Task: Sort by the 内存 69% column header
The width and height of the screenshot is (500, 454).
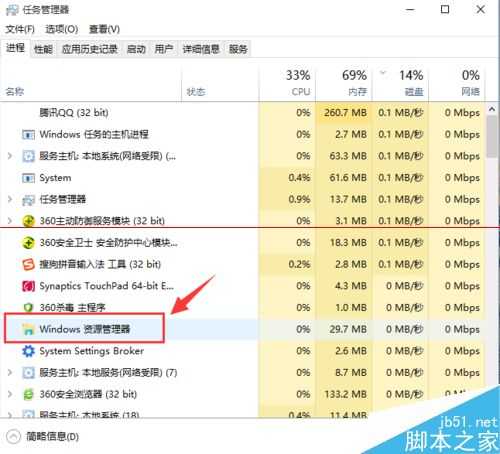Action: pos(344,83)
